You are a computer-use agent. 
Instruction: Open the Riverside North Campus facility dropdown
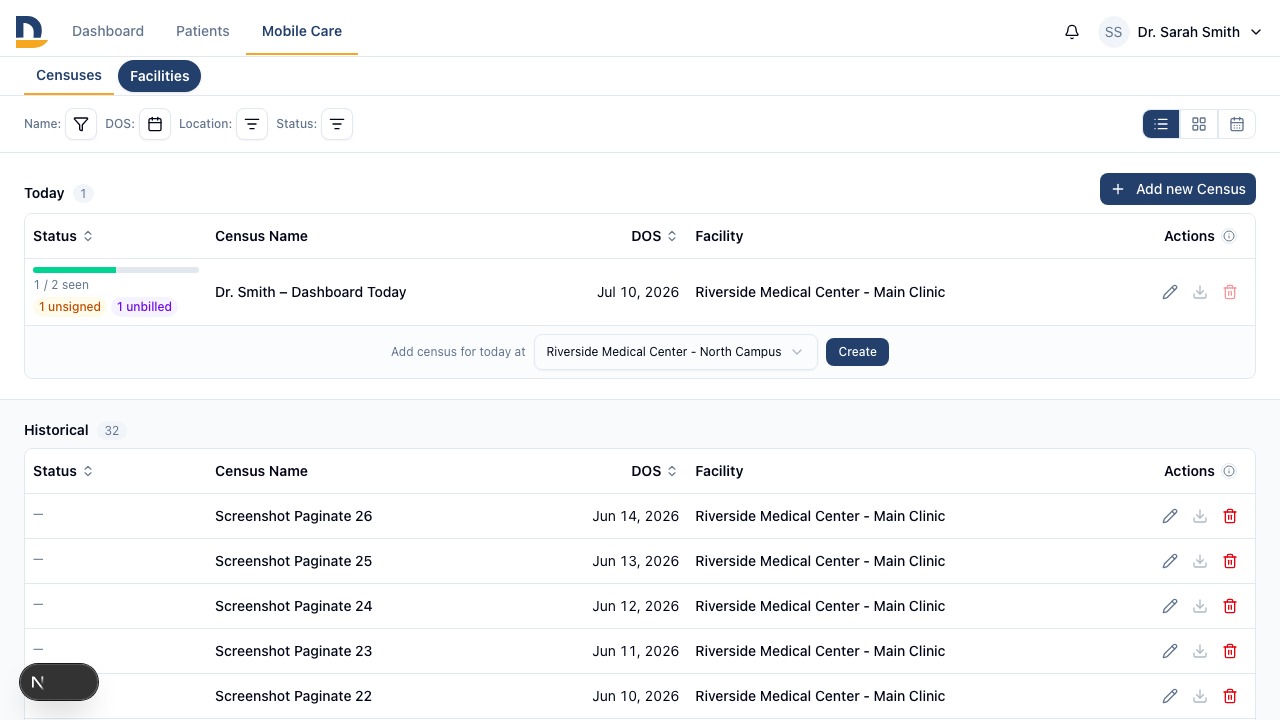click(676, 352)
